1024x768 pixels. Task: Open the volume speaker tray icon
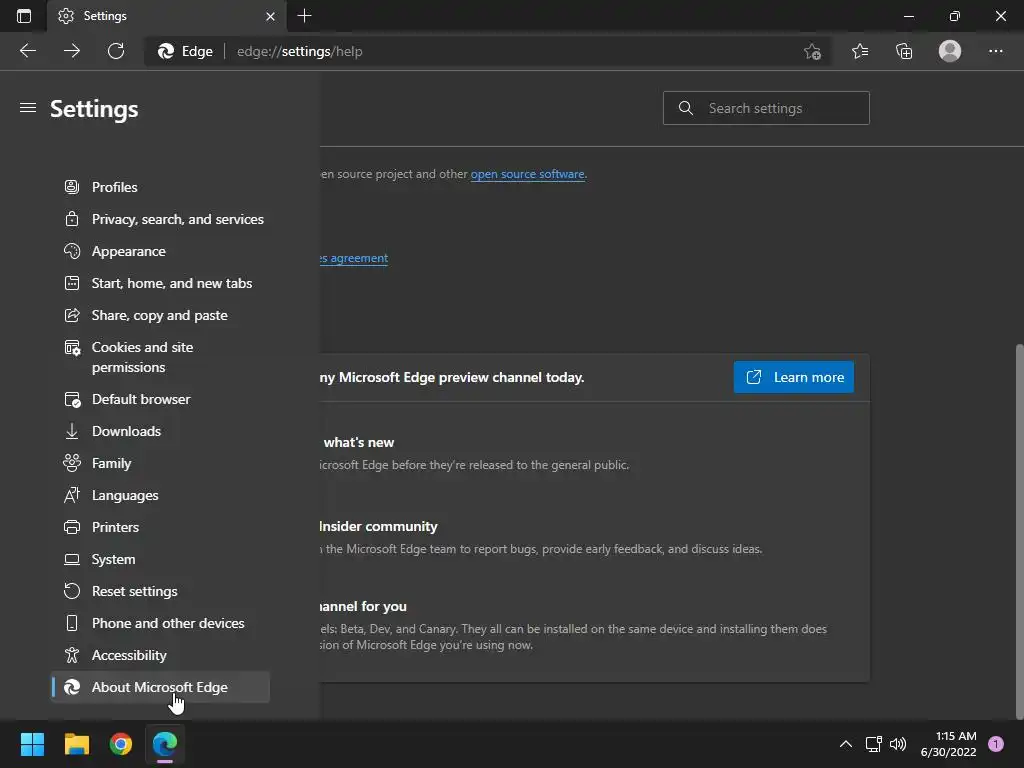(899, 744)
